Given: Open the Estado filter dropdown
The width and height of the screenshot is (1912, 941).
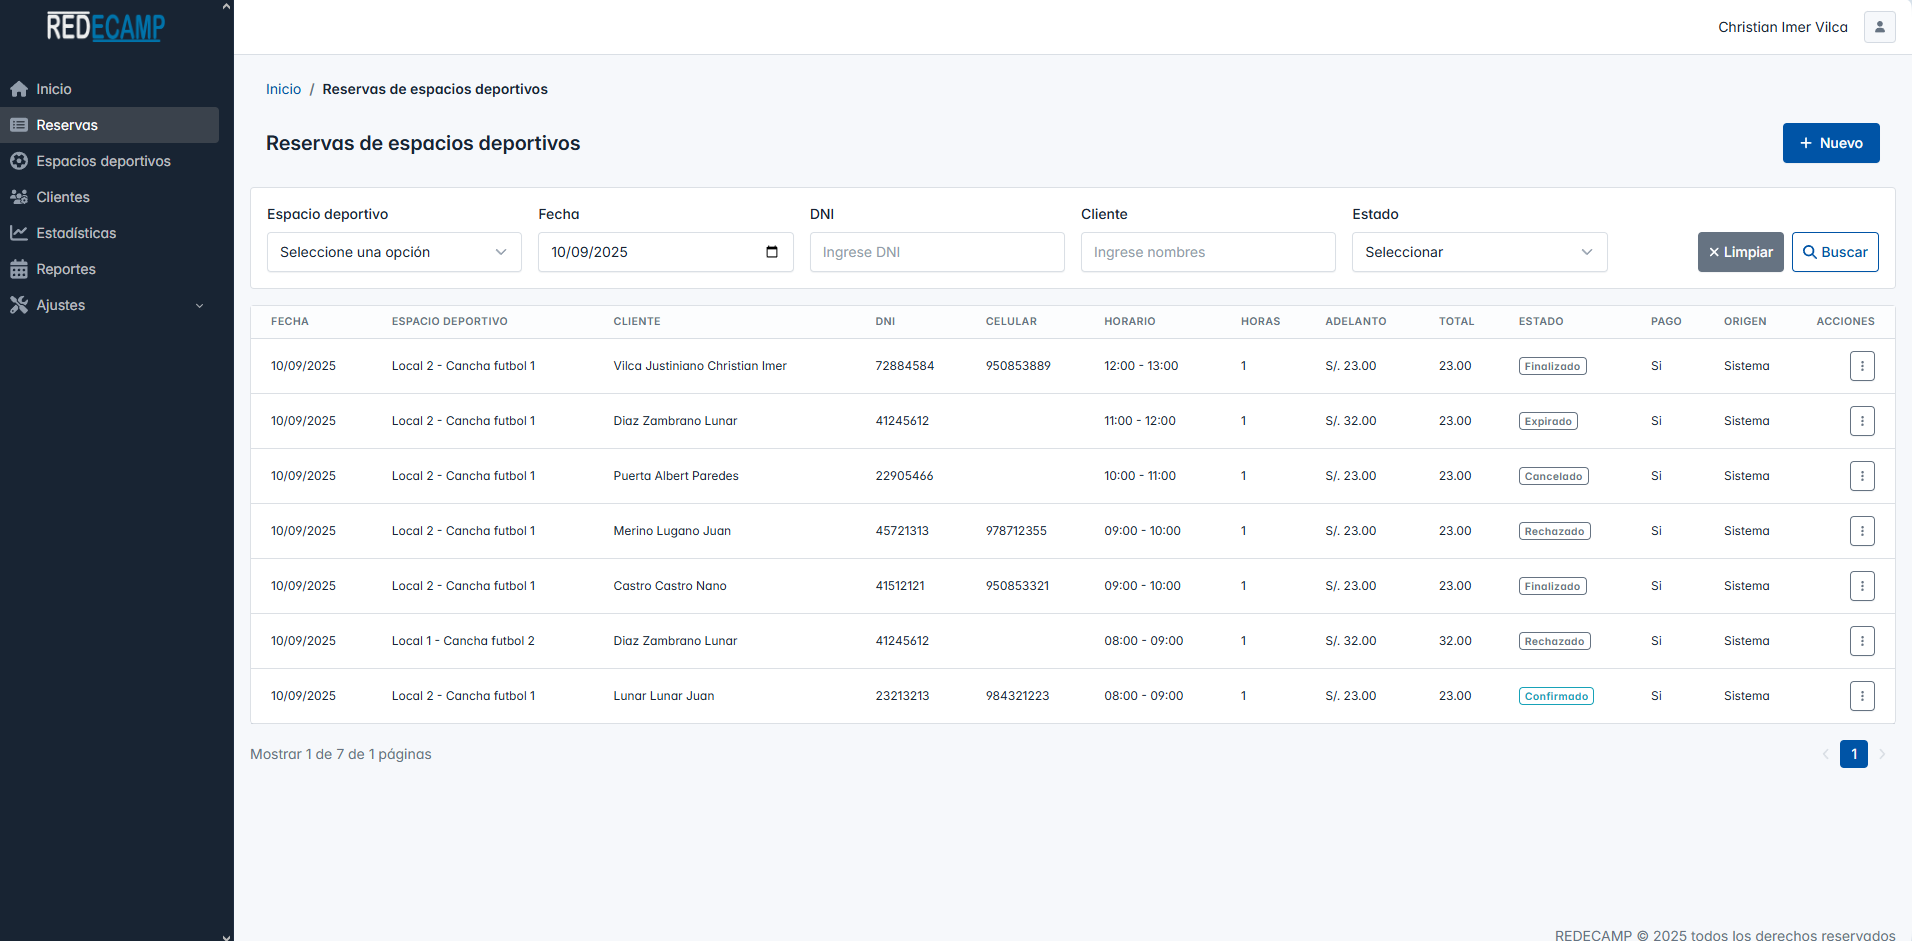Looking at the screenshot, I should 1478,252.
